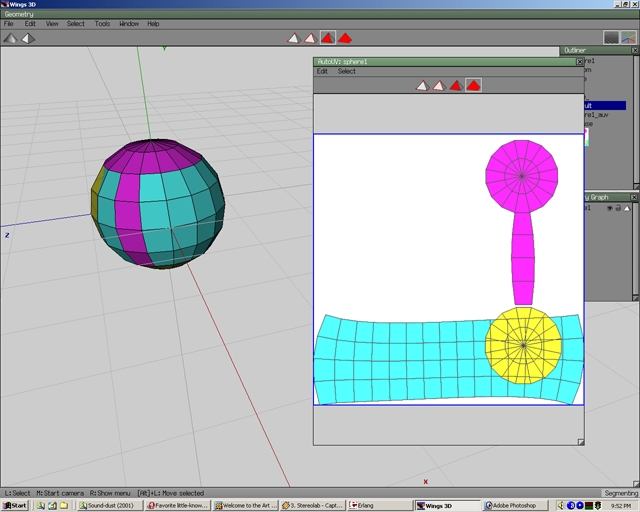This screenshot has width=640, height=512.
Task: Open the File menu
Action: click(9, 24)
